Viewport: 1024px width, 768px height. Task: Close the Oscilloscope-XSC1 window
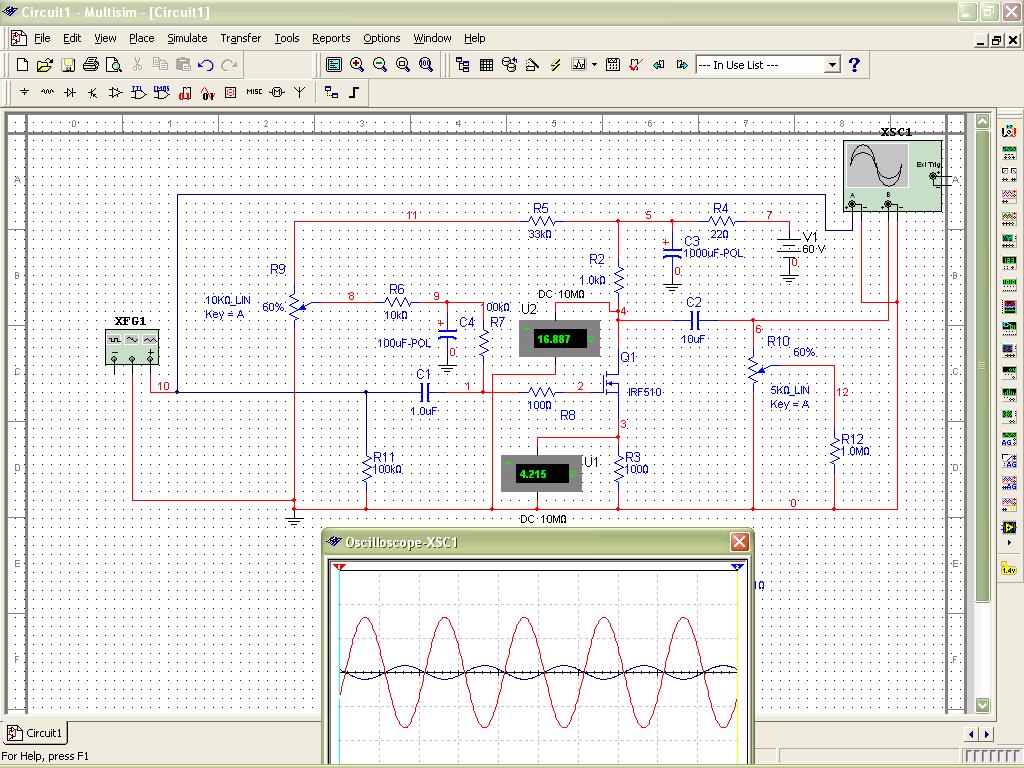tap(739, 541)
